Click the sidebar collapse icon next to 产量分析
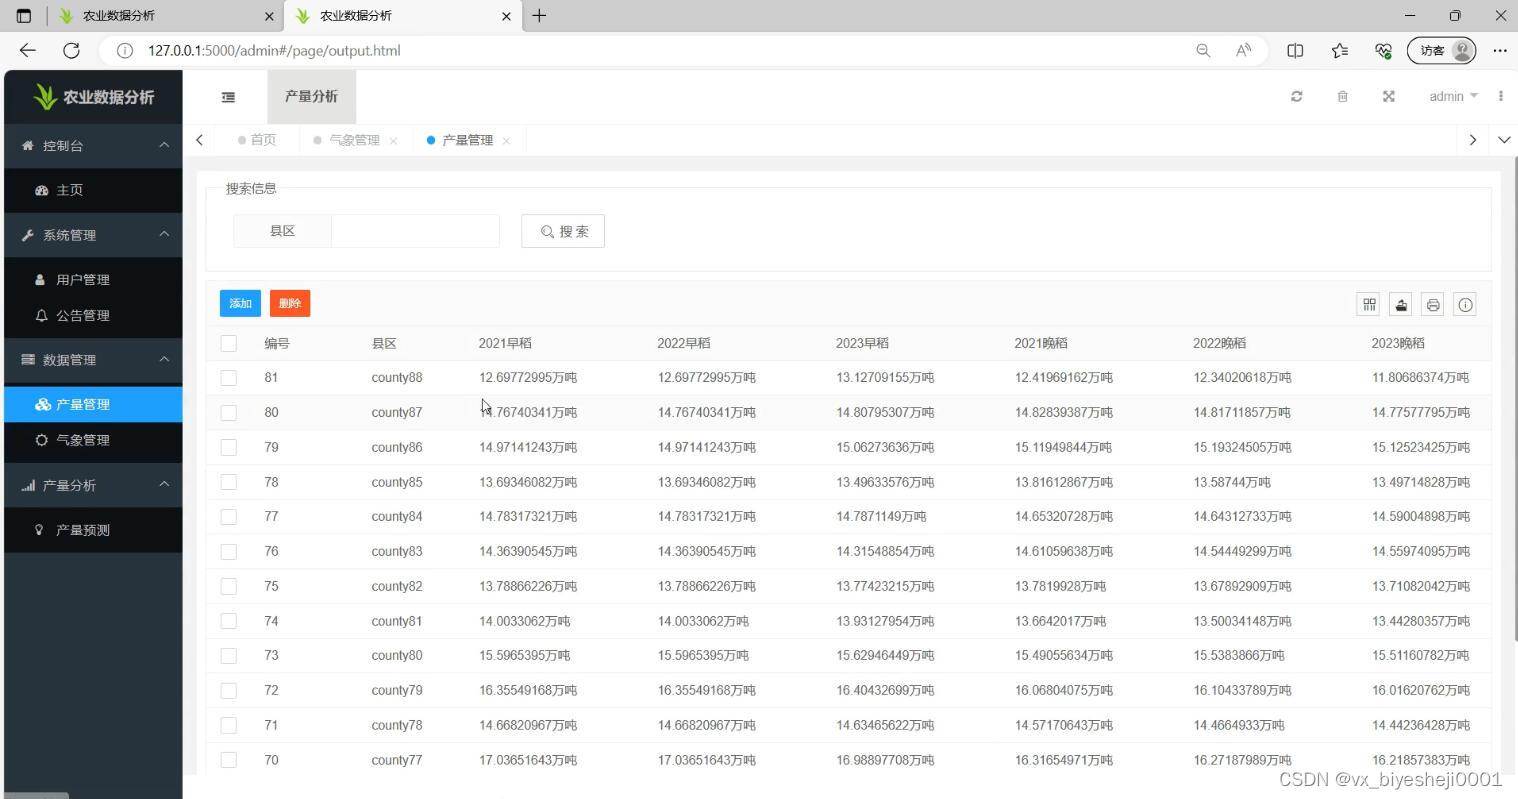Viewport: 1518px width, 799px height. point(228,96)
